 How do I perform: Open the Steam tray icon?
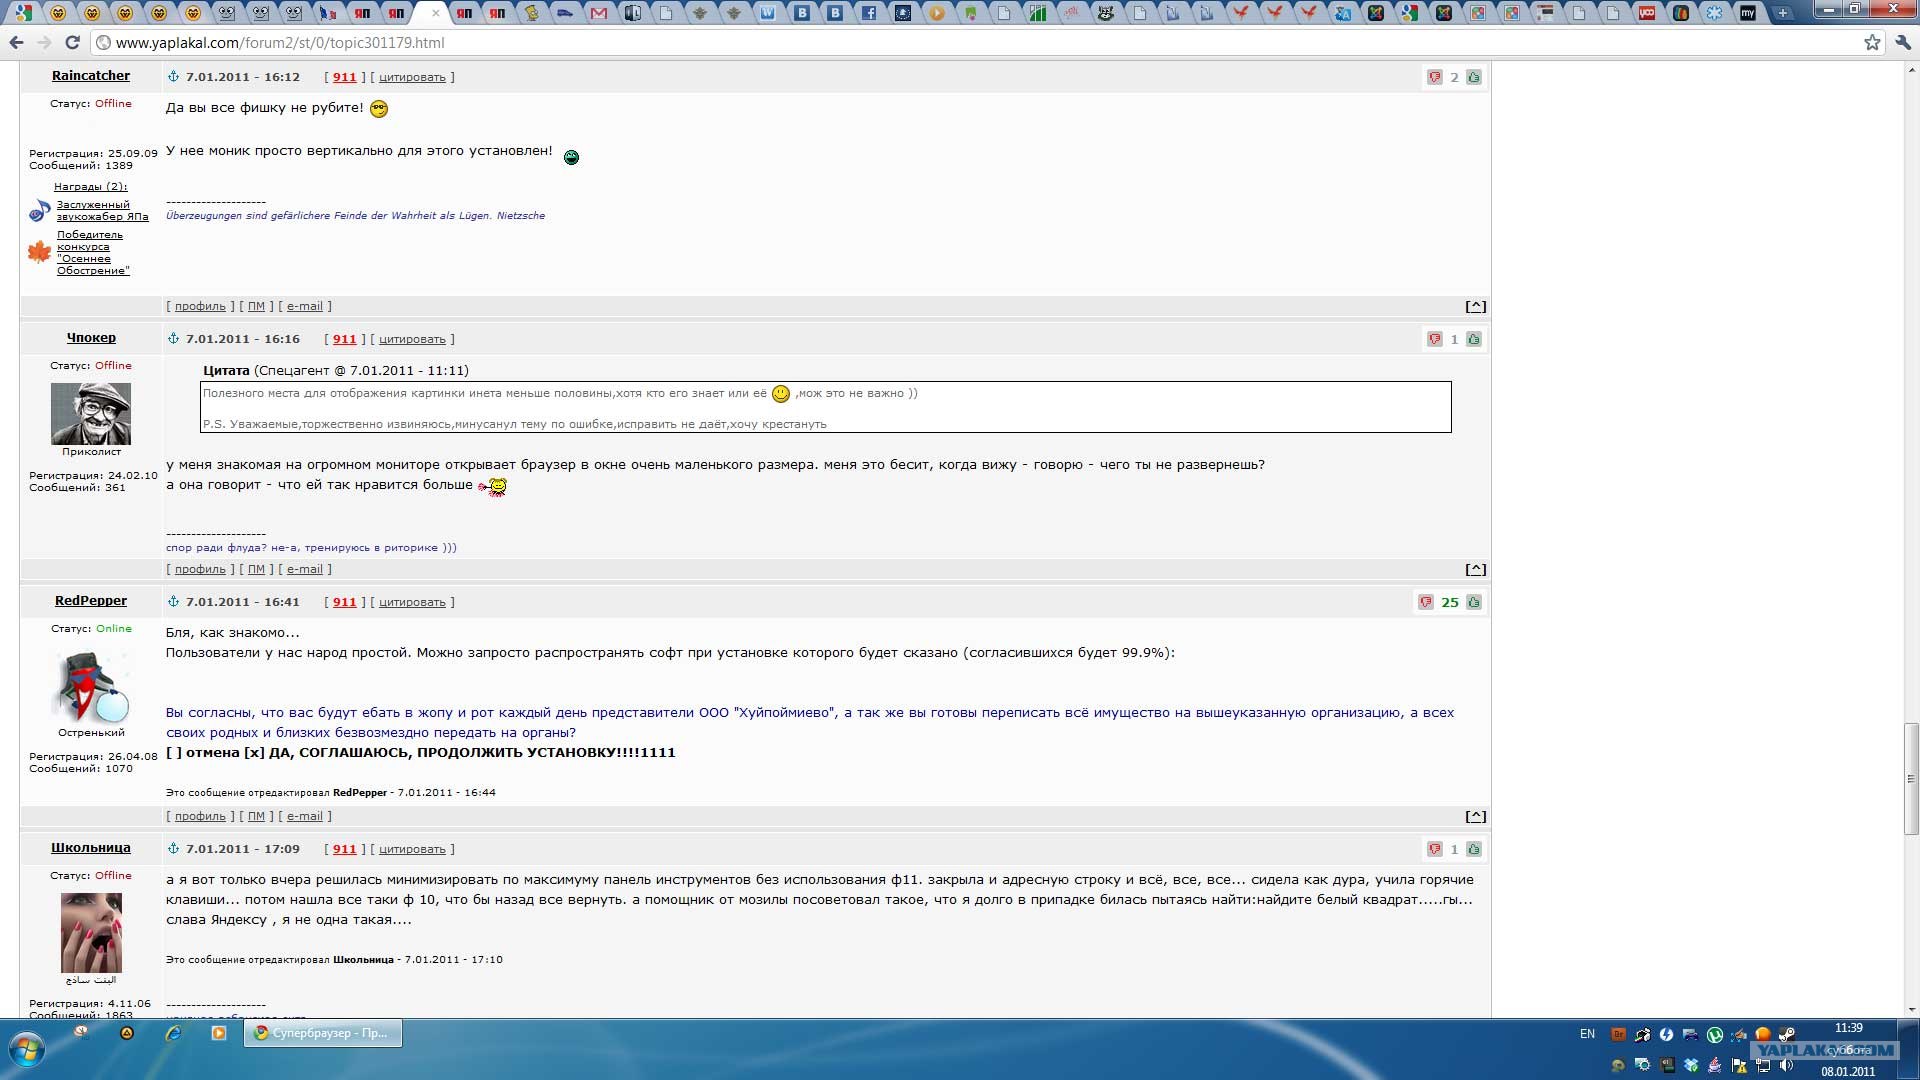[1787, 1035]
